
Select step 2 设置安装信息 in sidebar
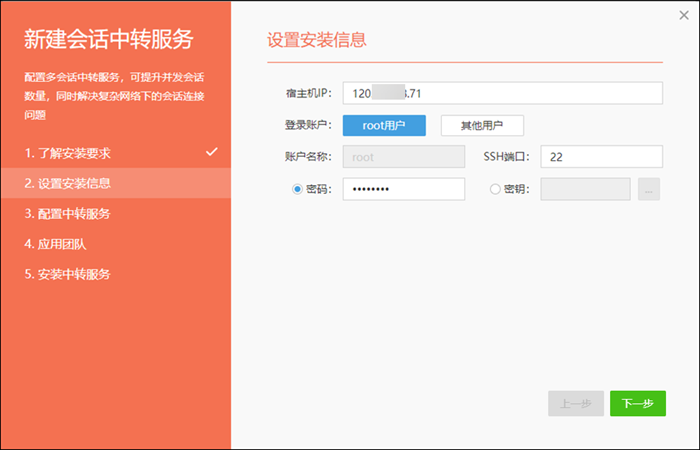point(68,183)
